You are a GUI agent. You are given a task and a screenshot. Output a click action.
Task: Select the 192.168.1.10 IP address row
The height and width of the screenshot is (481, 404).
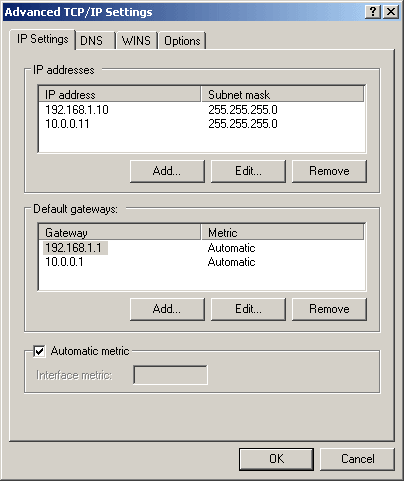coord(202,110)
